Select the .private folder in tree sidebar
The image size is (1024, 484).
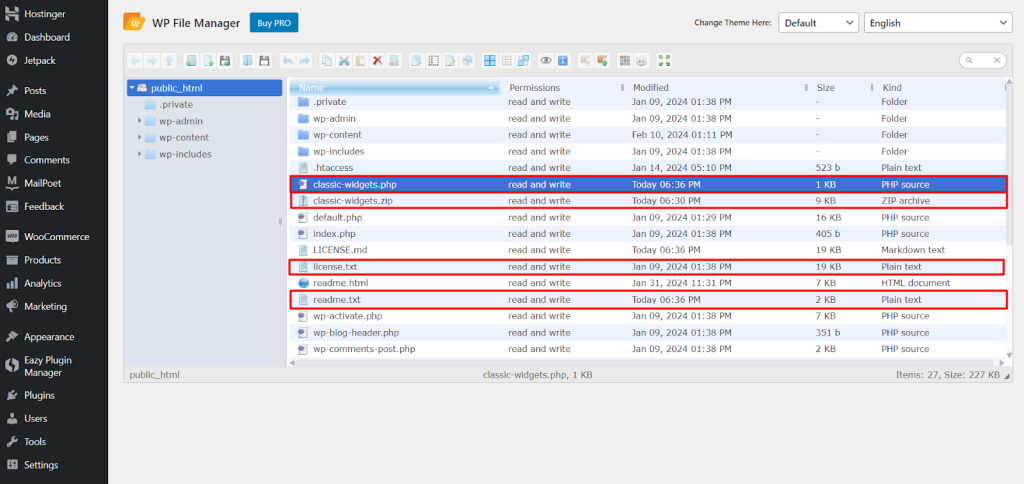(176, 105)
